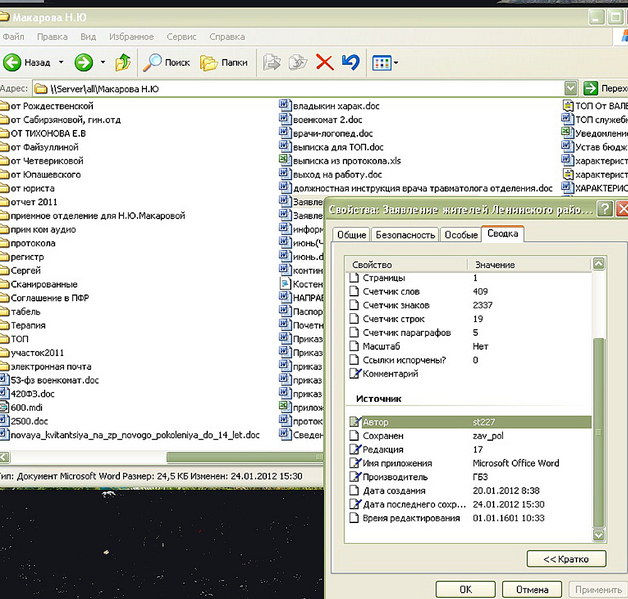This screenshot has height=599, width=628.
Task: Click the properties dialog help button
Action: [x=605, y=209]
